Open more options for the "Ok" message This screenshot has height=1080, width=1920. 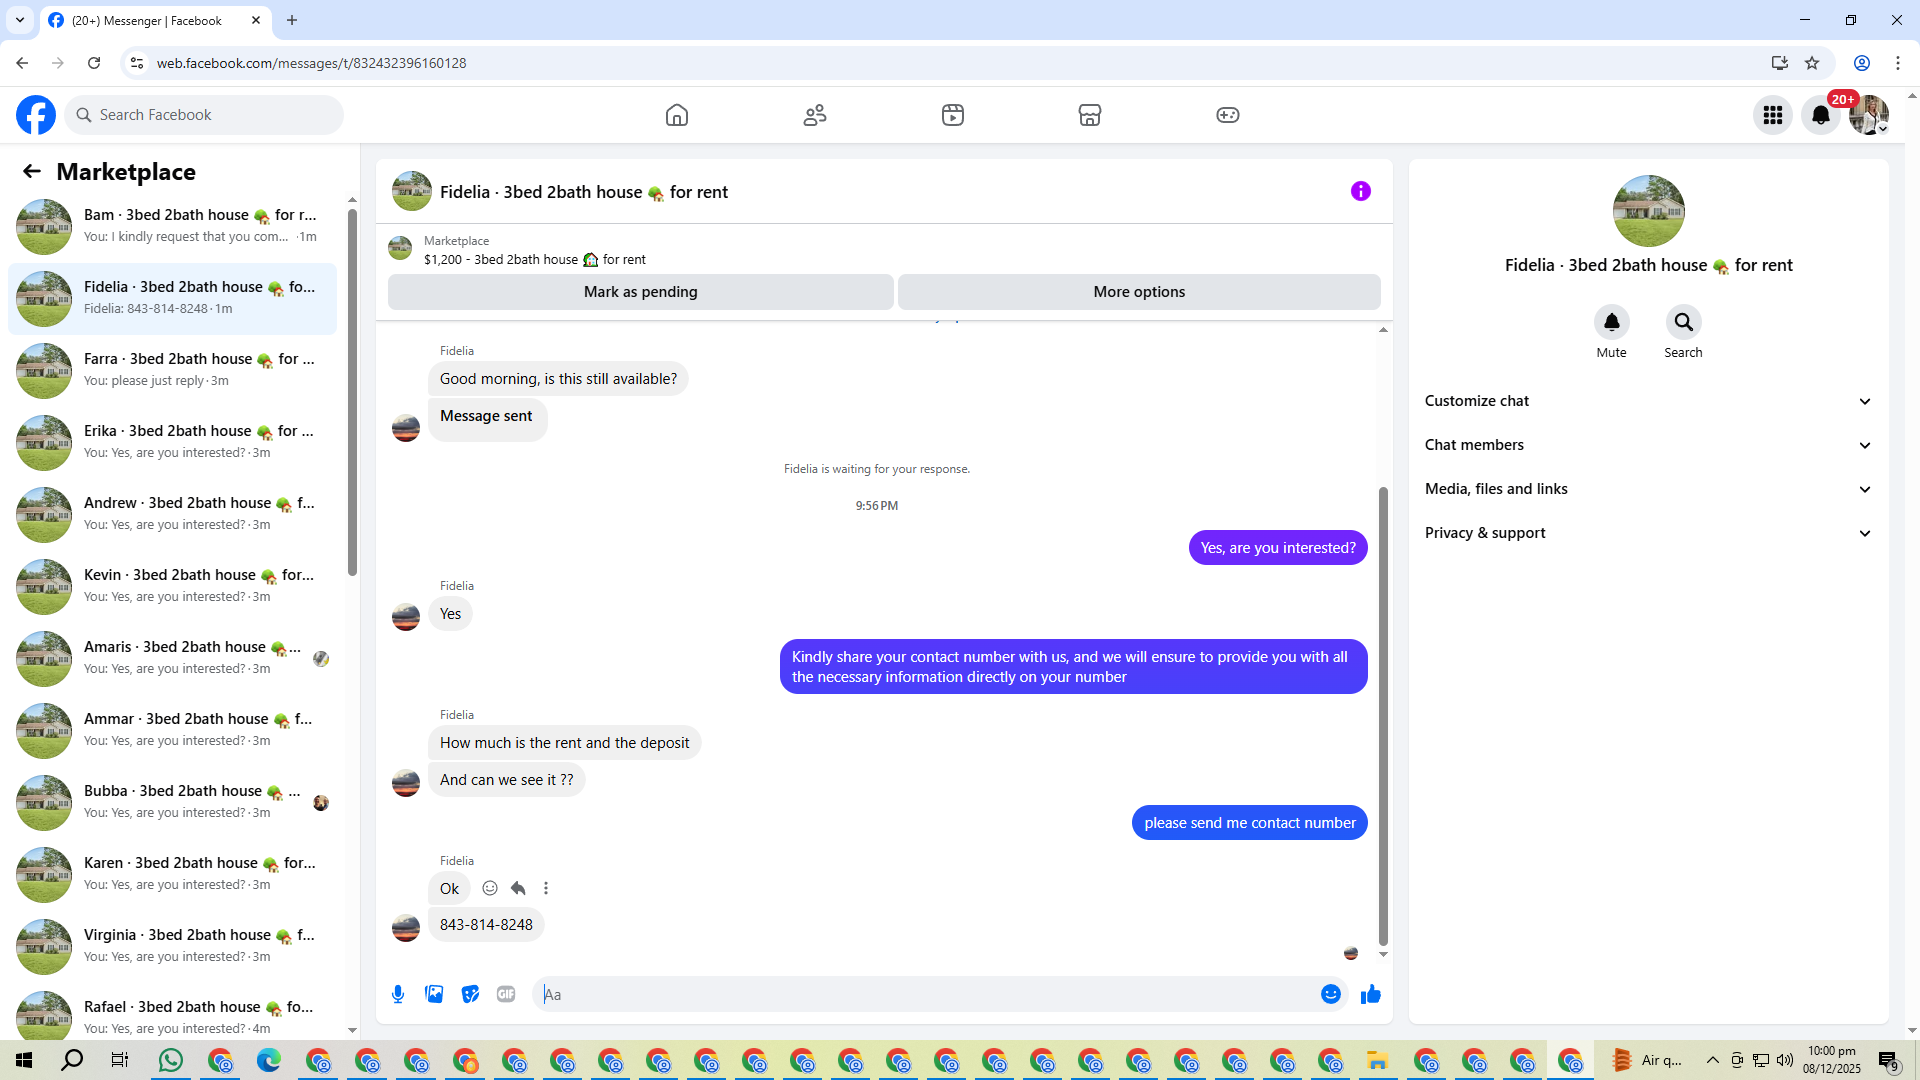[546, 888]
